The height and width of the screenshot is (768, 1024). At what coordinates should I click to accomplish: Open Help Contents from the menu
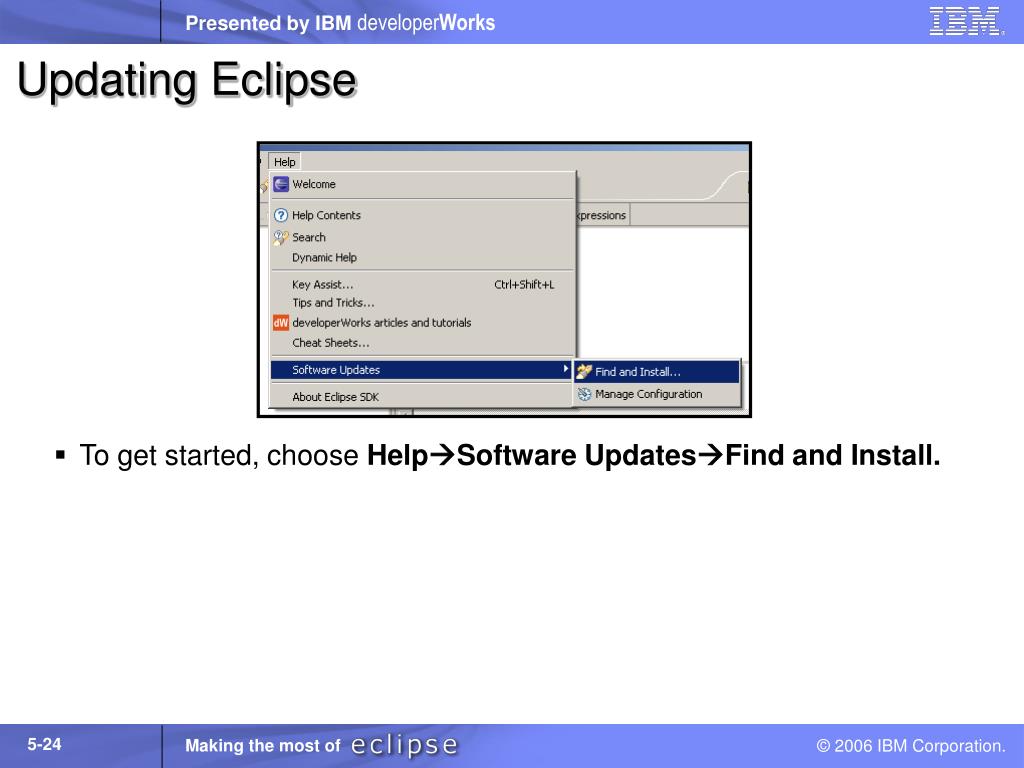click(x=422, y=215)
